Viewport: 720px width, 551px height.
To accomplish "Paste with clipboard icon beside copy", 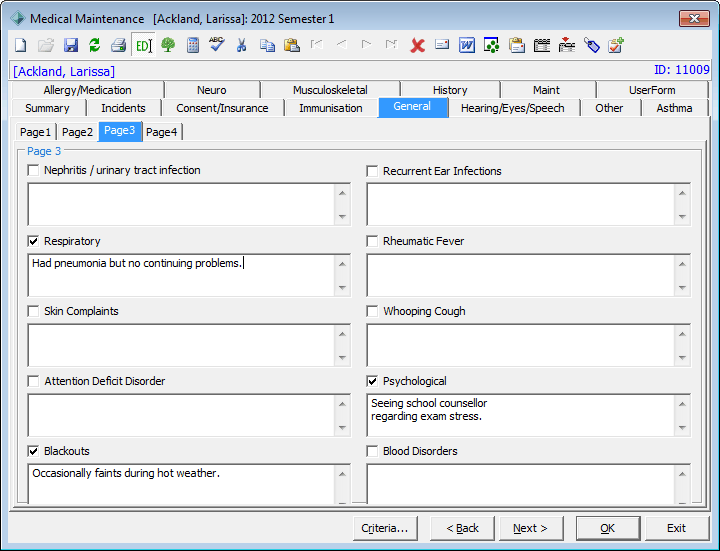I will click(x=292, y=45).
